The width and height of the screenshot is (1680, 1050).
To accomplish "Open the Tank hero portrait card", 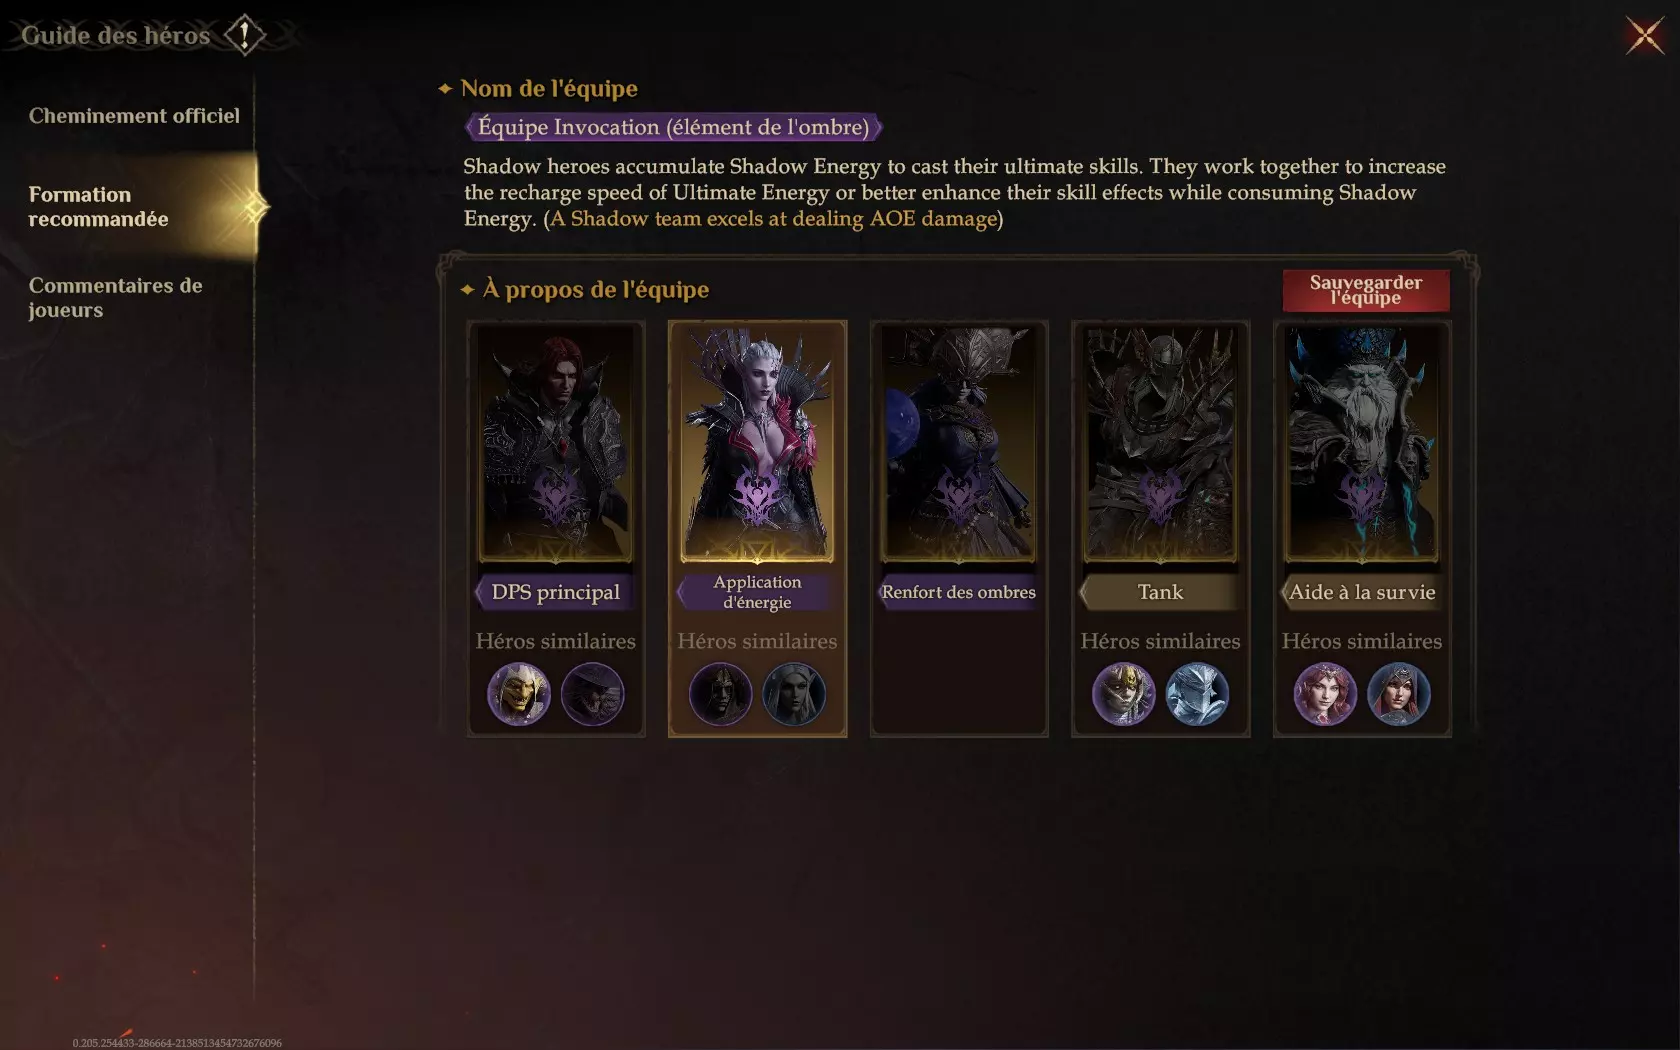I will click(1160, 442).
